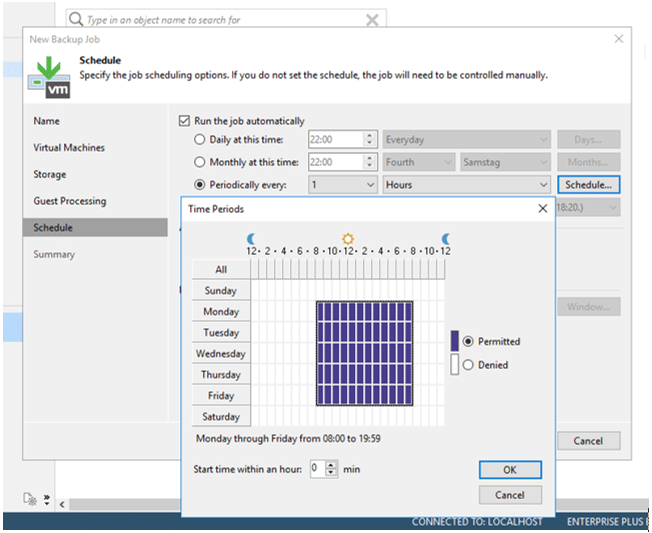
Task: Uncheck Run the job automatically
Action: tap(184, 121)
